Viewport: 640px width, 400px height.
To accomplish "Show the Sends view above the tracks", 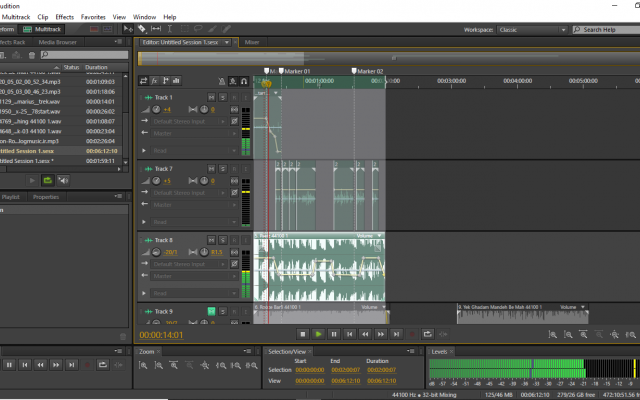I will [165, 81].
